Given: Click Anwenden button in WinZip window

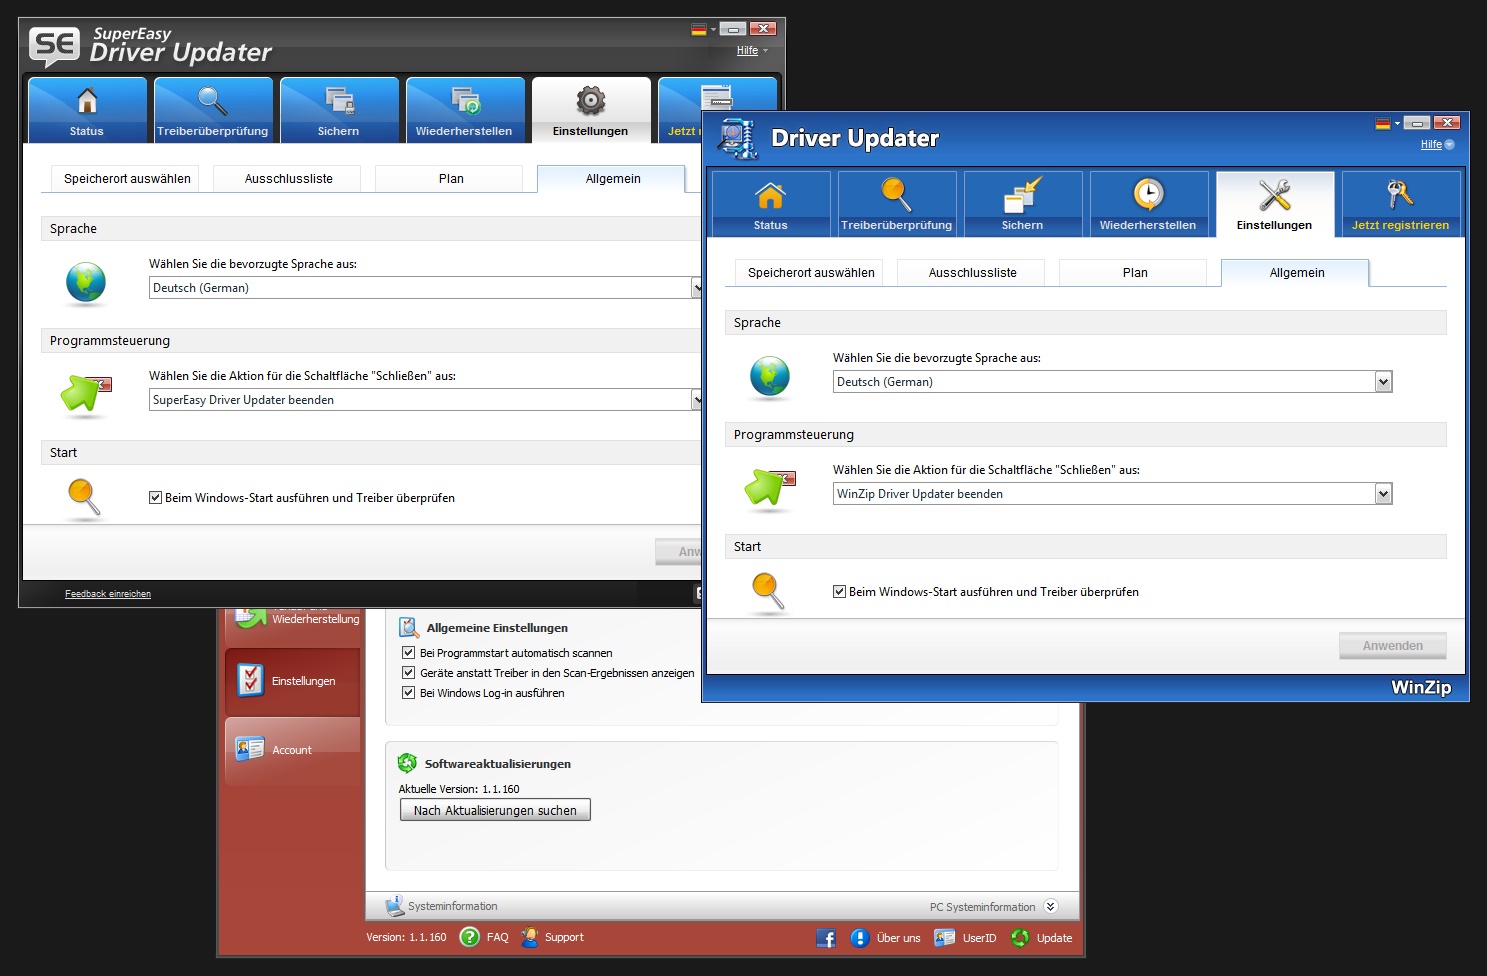Looking at the screenshot, I should pos(1393,645).
